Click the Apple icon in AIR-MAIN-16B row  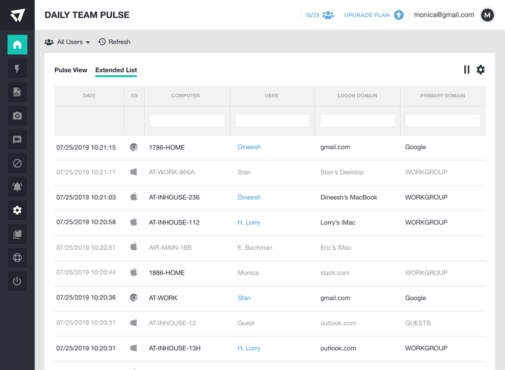pos(134,247)
